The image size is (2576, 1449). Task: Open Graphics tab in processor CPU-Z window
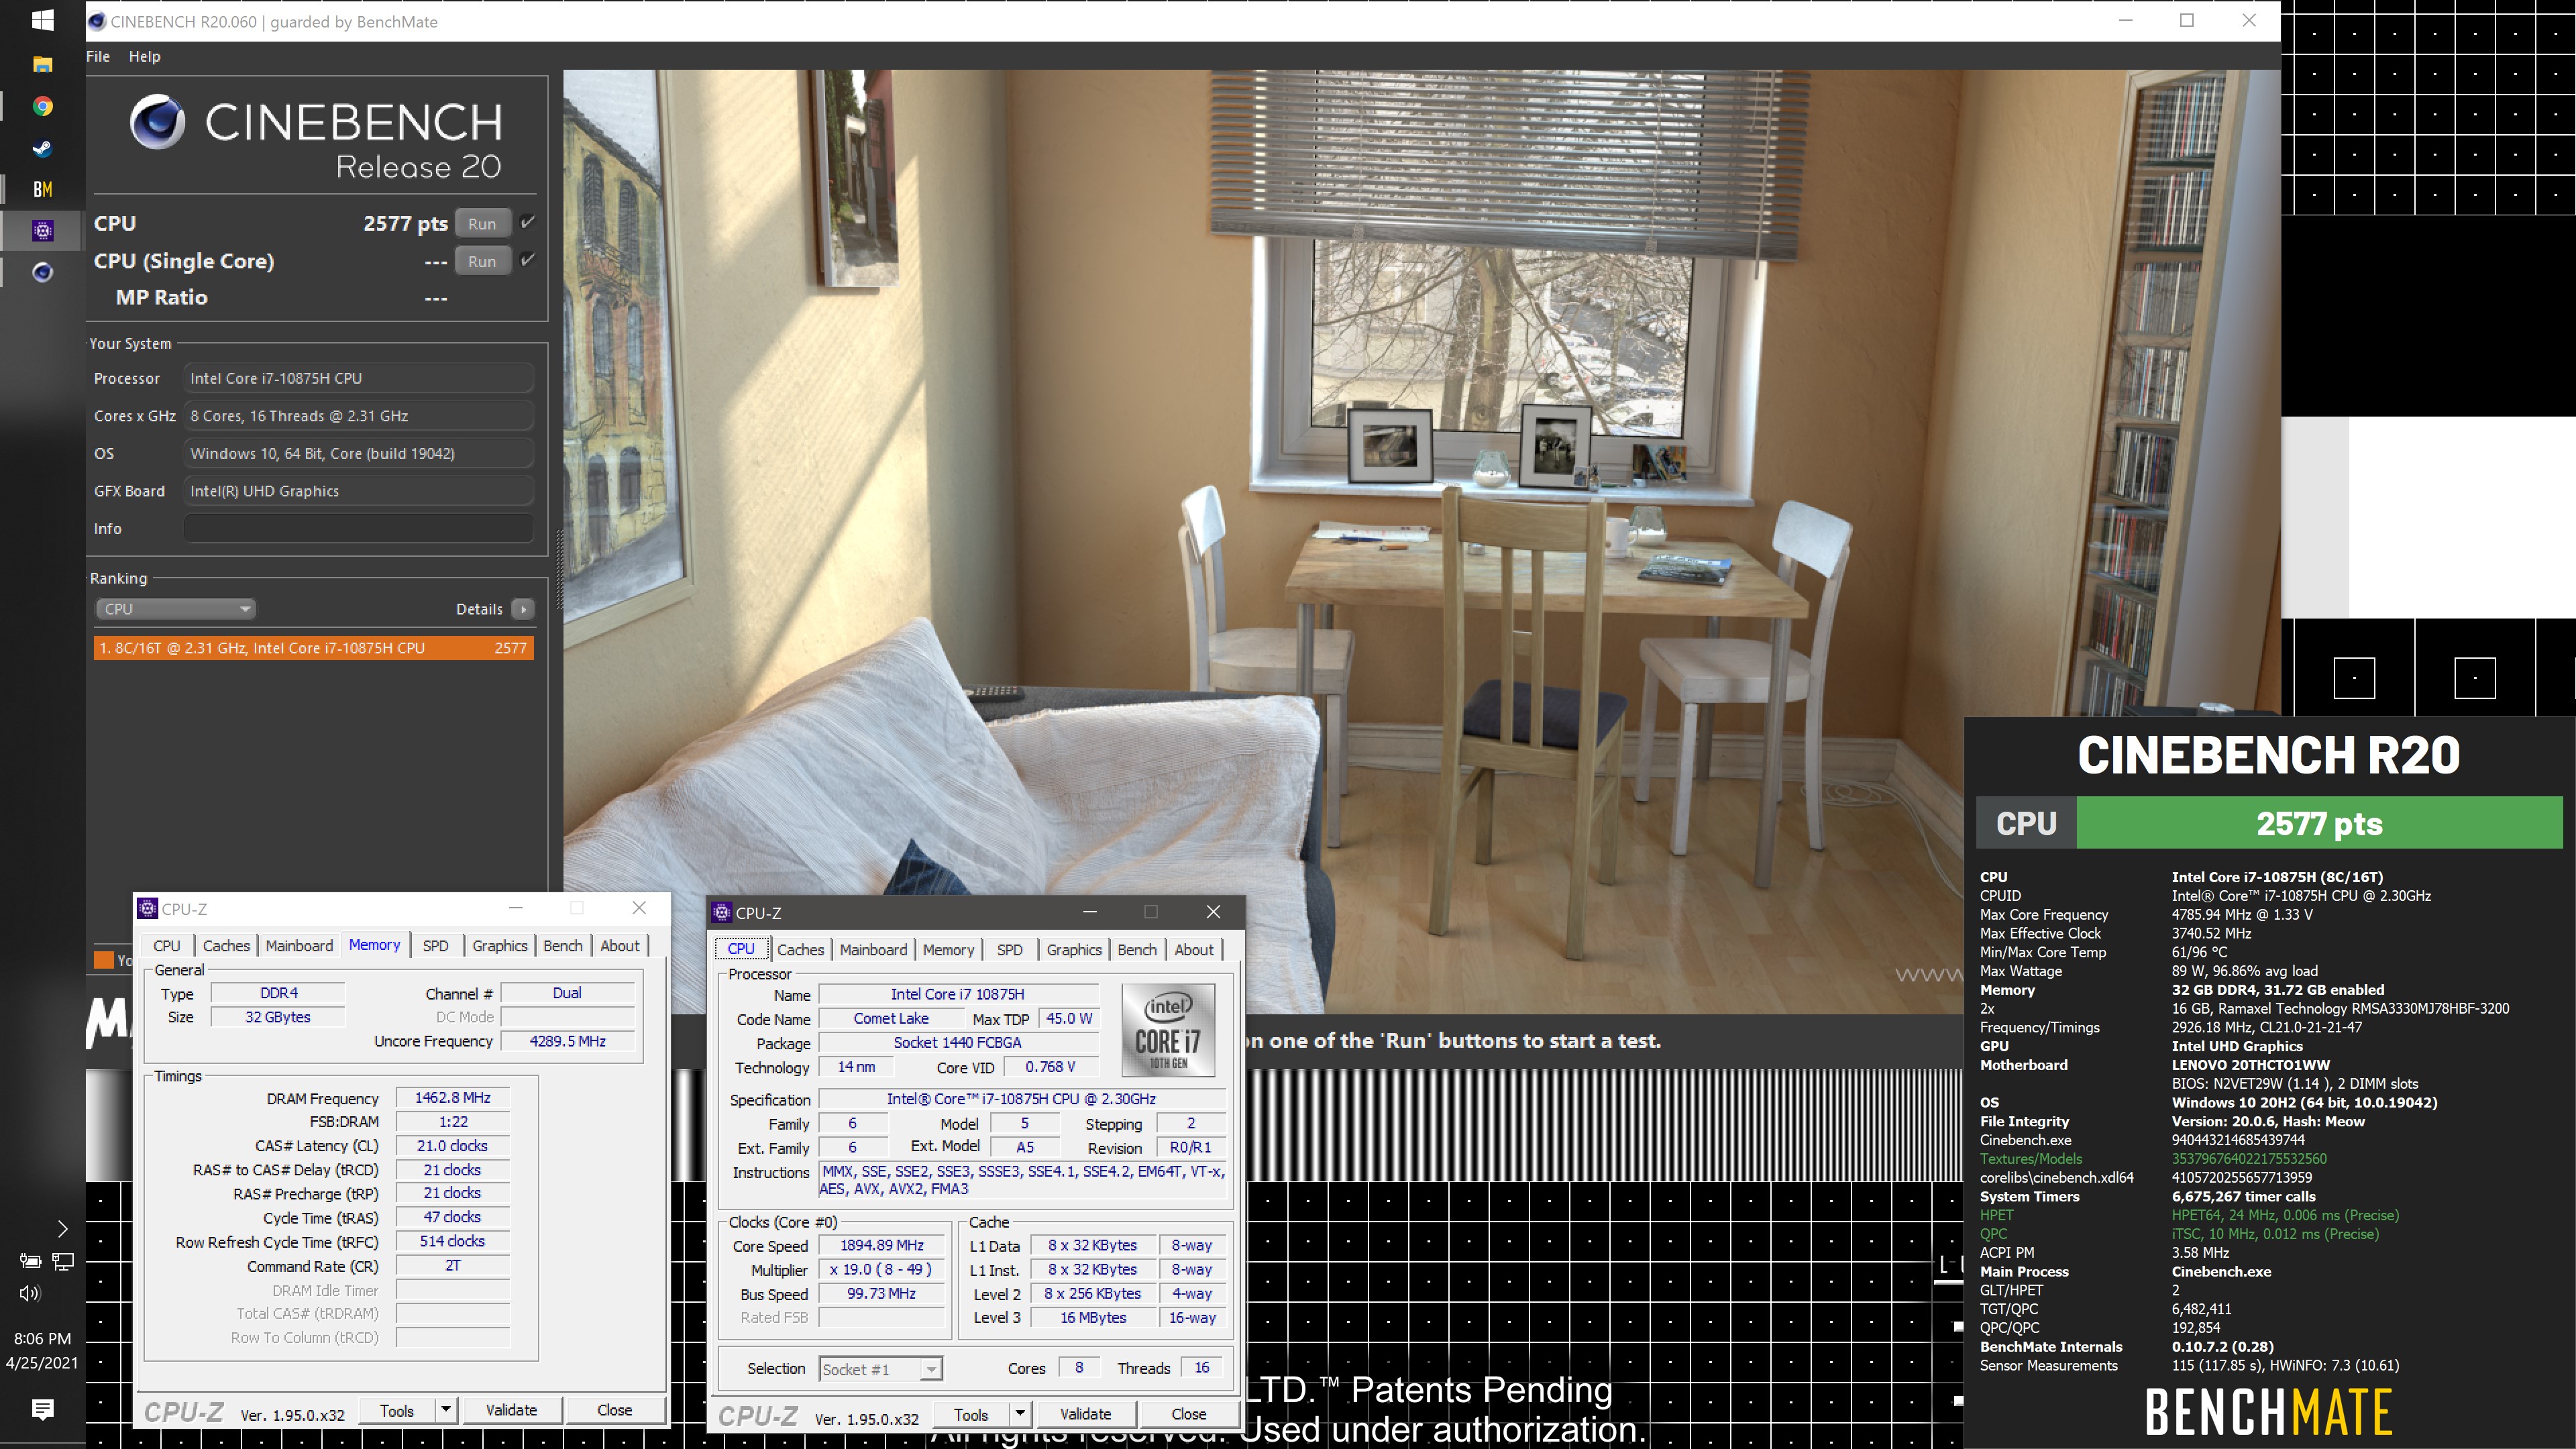click(x=1074, y=949)
